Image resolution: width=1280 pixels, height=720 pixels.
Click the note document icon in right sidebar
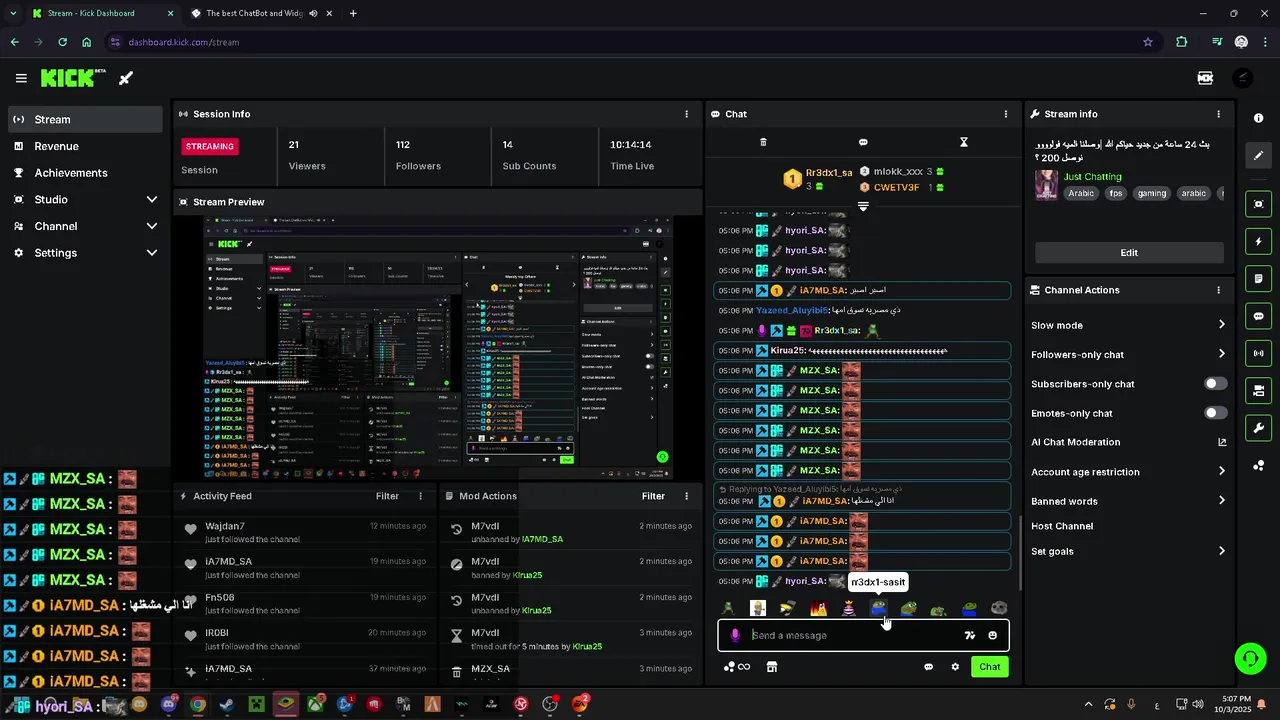(1258, 278)
